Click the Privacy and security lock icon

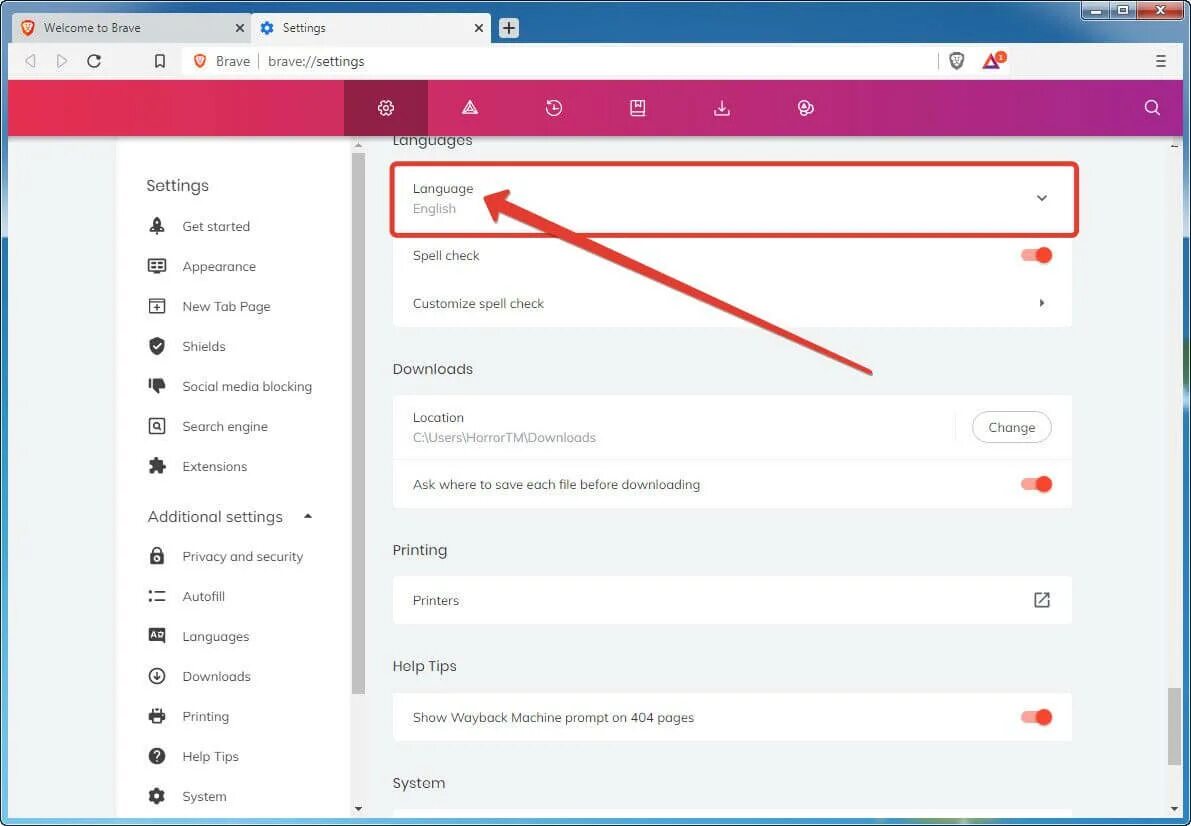[x=156, y=556]
